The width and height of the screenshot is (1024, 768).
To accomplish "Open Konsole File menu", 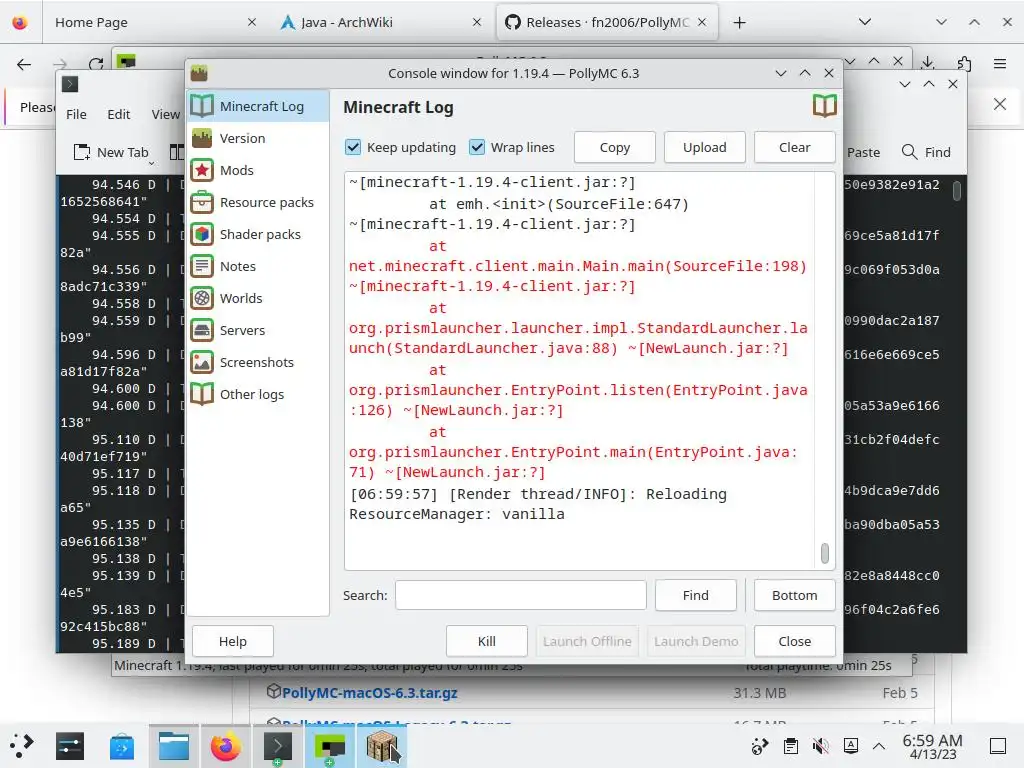I will click(76, 114).
